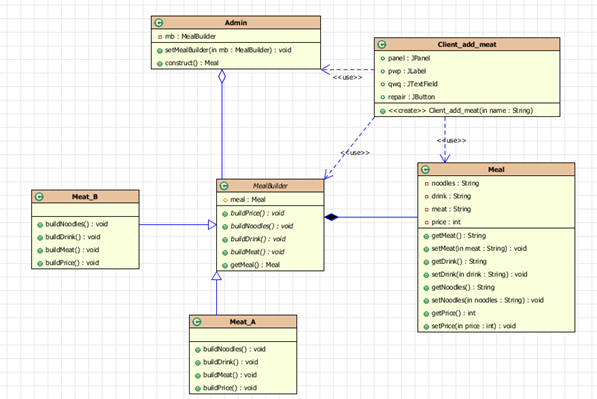
Task: Click private icon beside price : int
Action: click(426, 222)
